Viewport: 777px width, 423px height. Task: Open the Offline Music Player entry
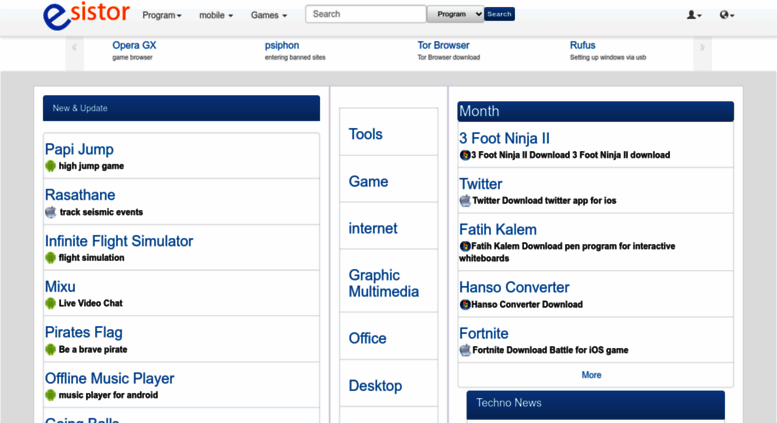pos(110,378)
